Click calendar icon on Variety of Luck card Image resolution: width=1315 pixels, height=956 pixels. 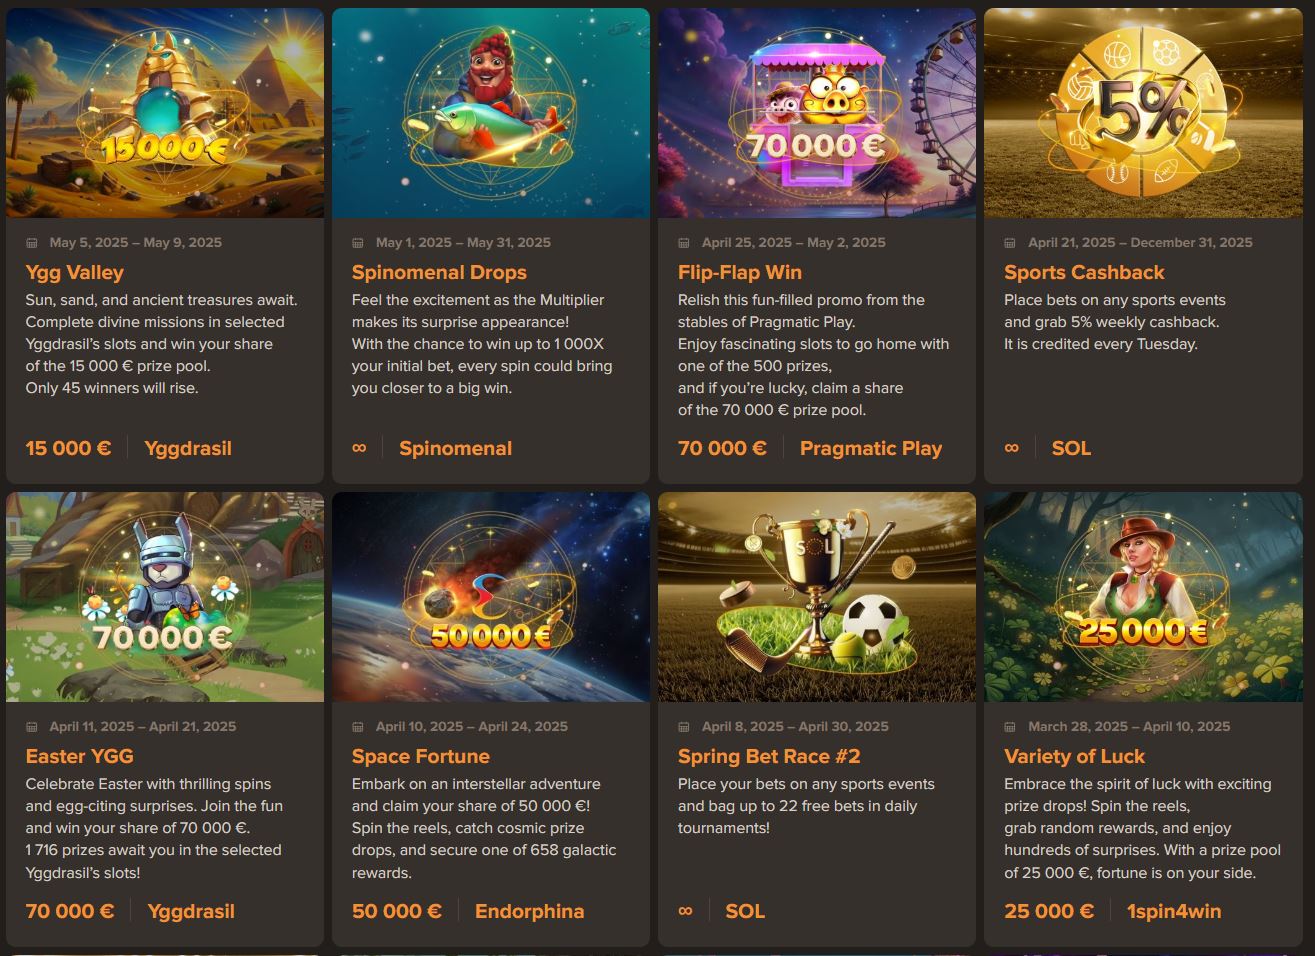point(1009,727)
